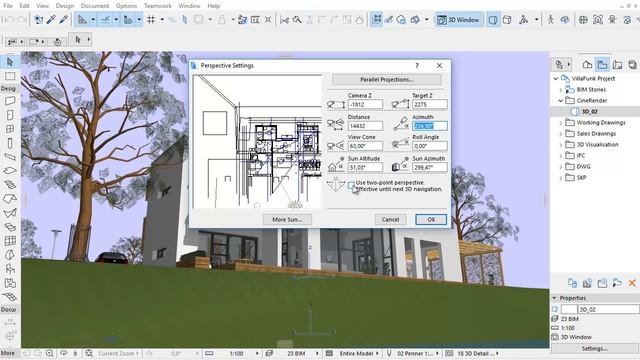Select the Marquee tool in the toolbox
This screenshot has width=640, height=360.
click(10, 76)
